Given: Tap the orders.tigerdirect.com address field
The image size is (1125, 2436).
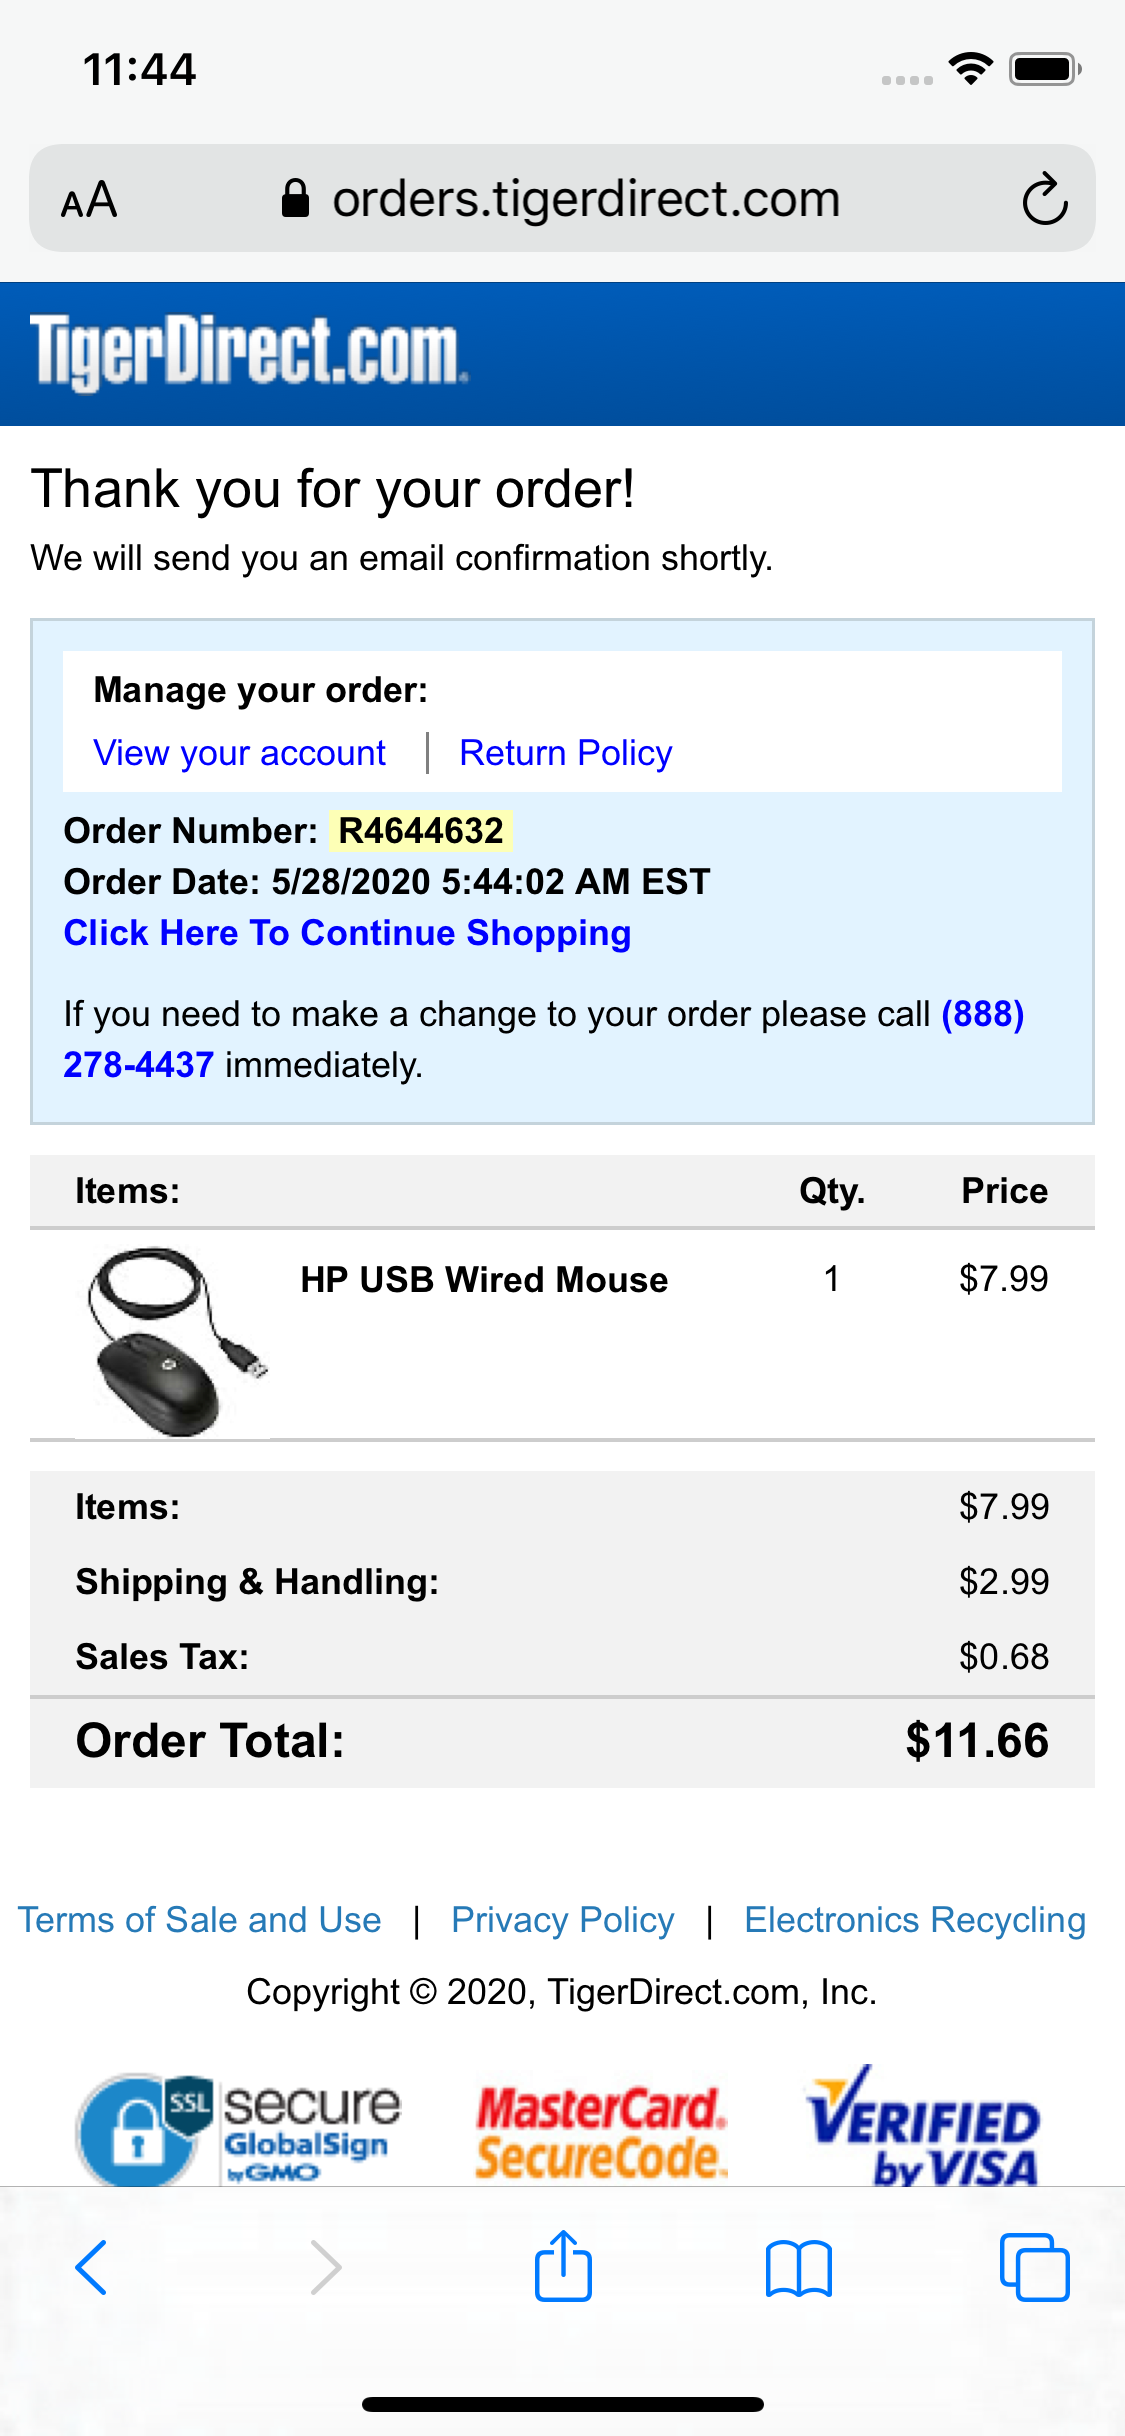Looking at the screenshot, I should coord(586,199).
